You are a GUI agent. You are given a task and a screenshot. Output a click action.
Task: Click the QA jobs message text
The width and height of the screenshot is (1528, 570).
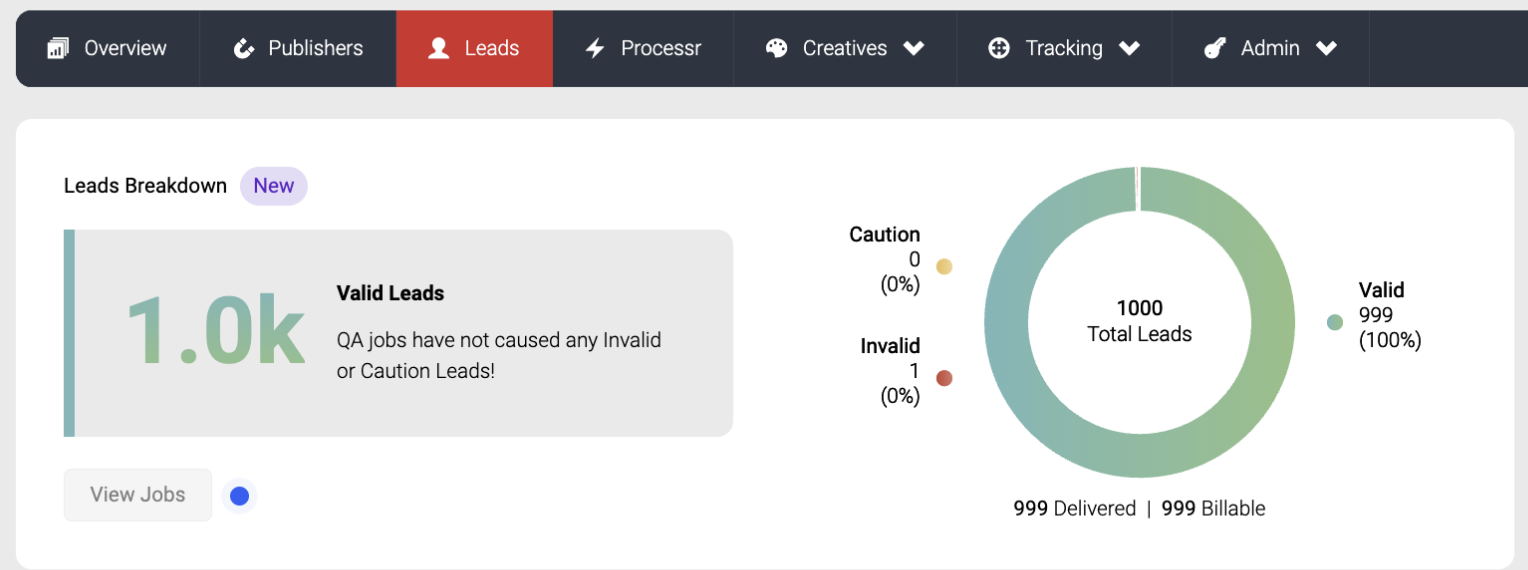point(499,355)
